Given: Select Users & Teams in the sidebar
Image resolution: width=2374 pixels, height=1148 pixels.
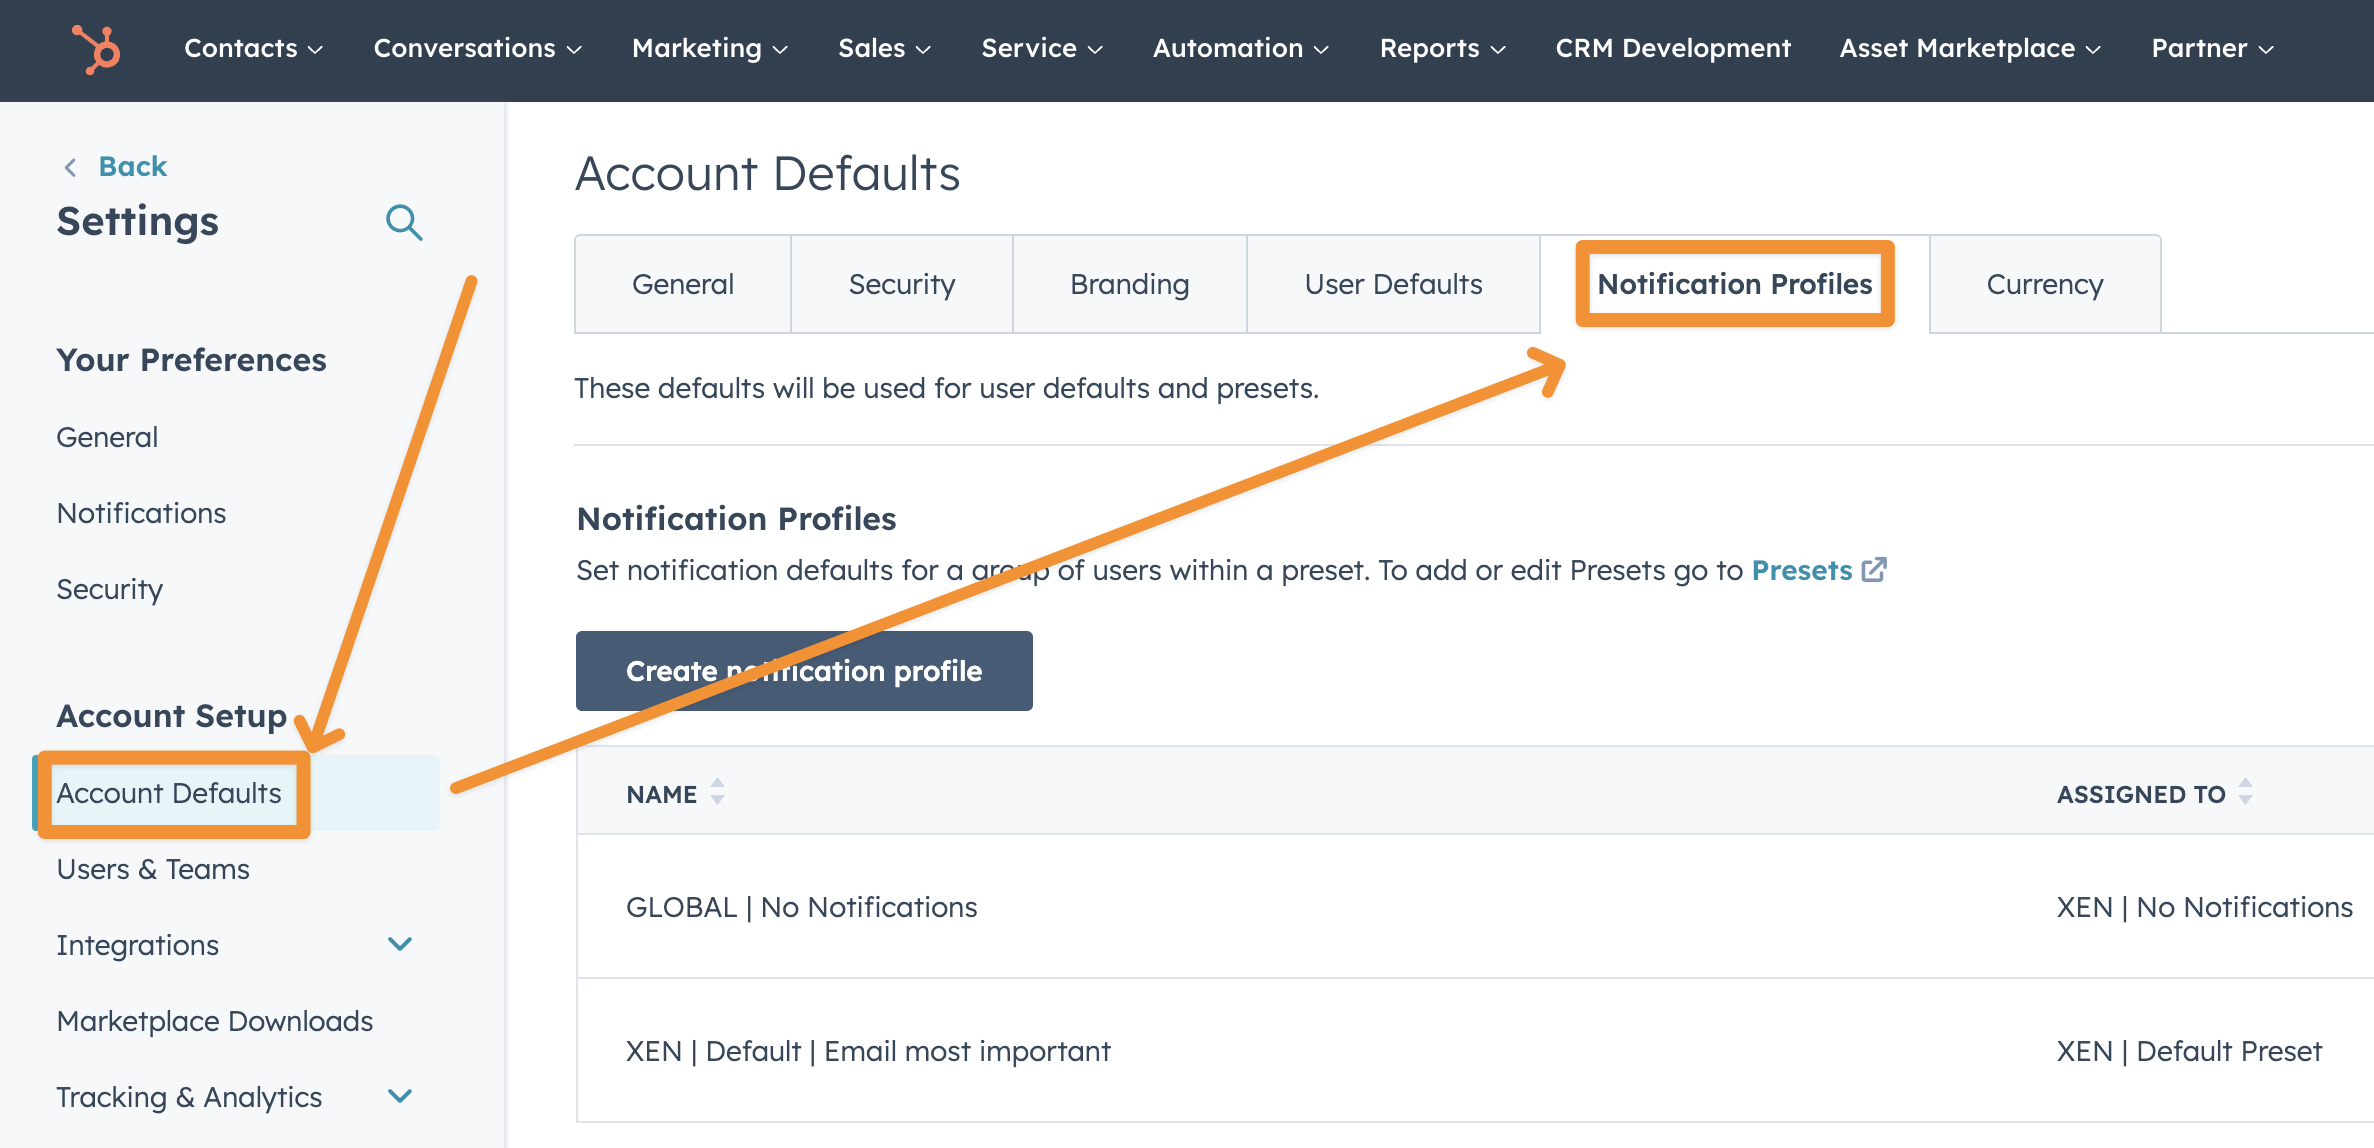Looking at the screenshot, I should 153,869.
